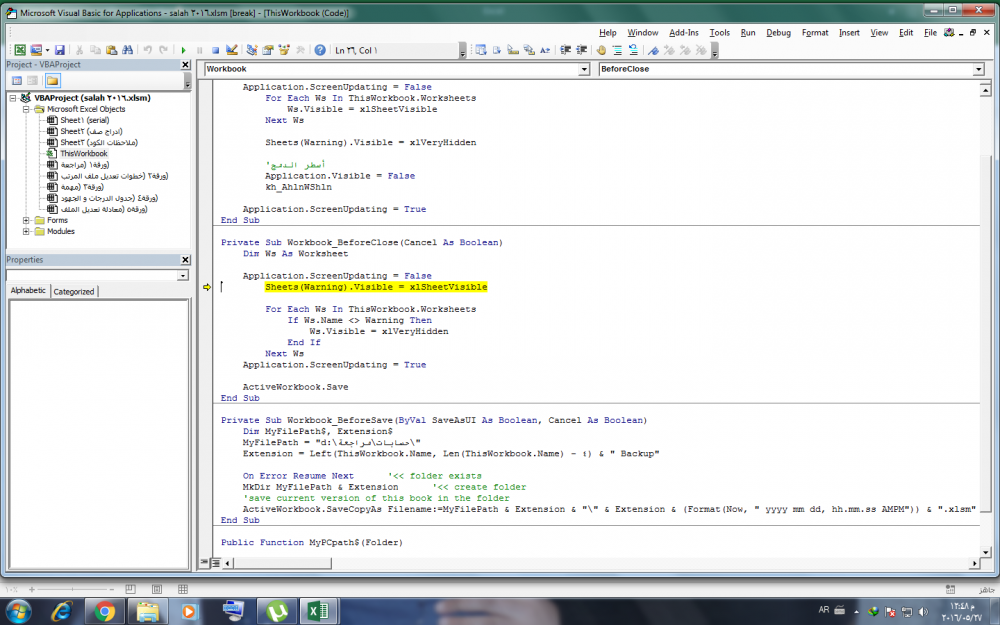Open the Tools menu
The image size is (1000, 625).
(x=719, y=33)
